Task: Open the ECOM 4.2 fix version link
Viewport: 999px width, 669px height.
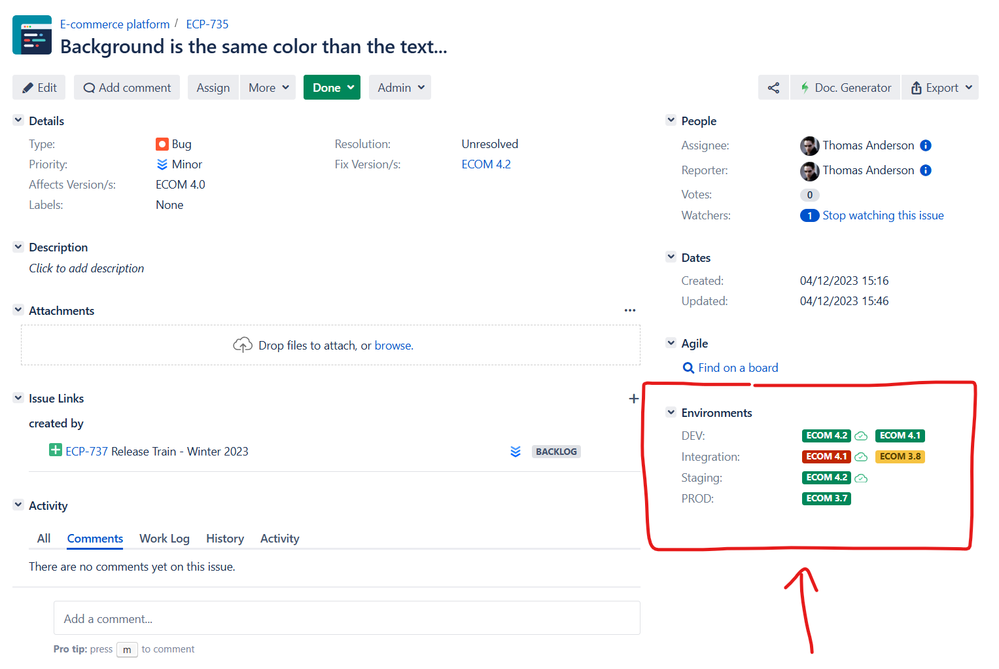Action: [486, 164]
